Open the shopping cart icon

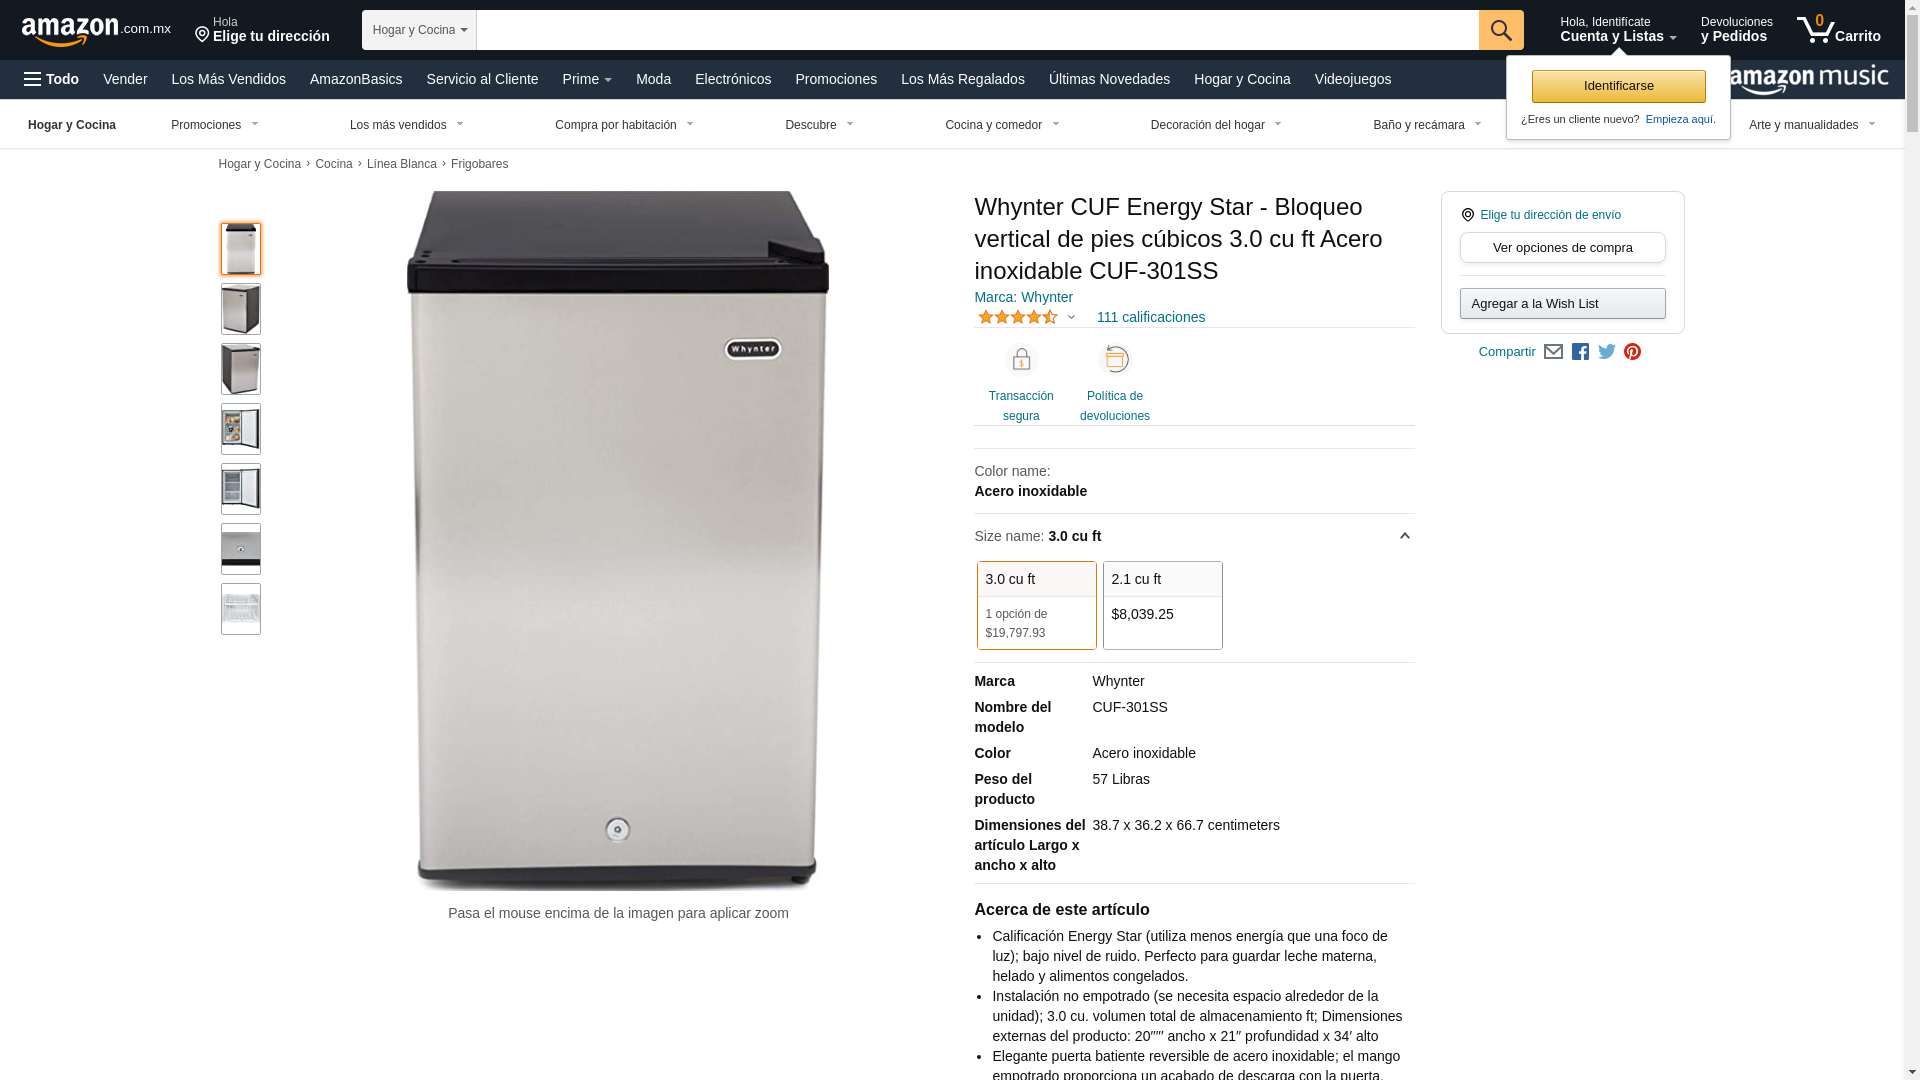click(1838, 30)
